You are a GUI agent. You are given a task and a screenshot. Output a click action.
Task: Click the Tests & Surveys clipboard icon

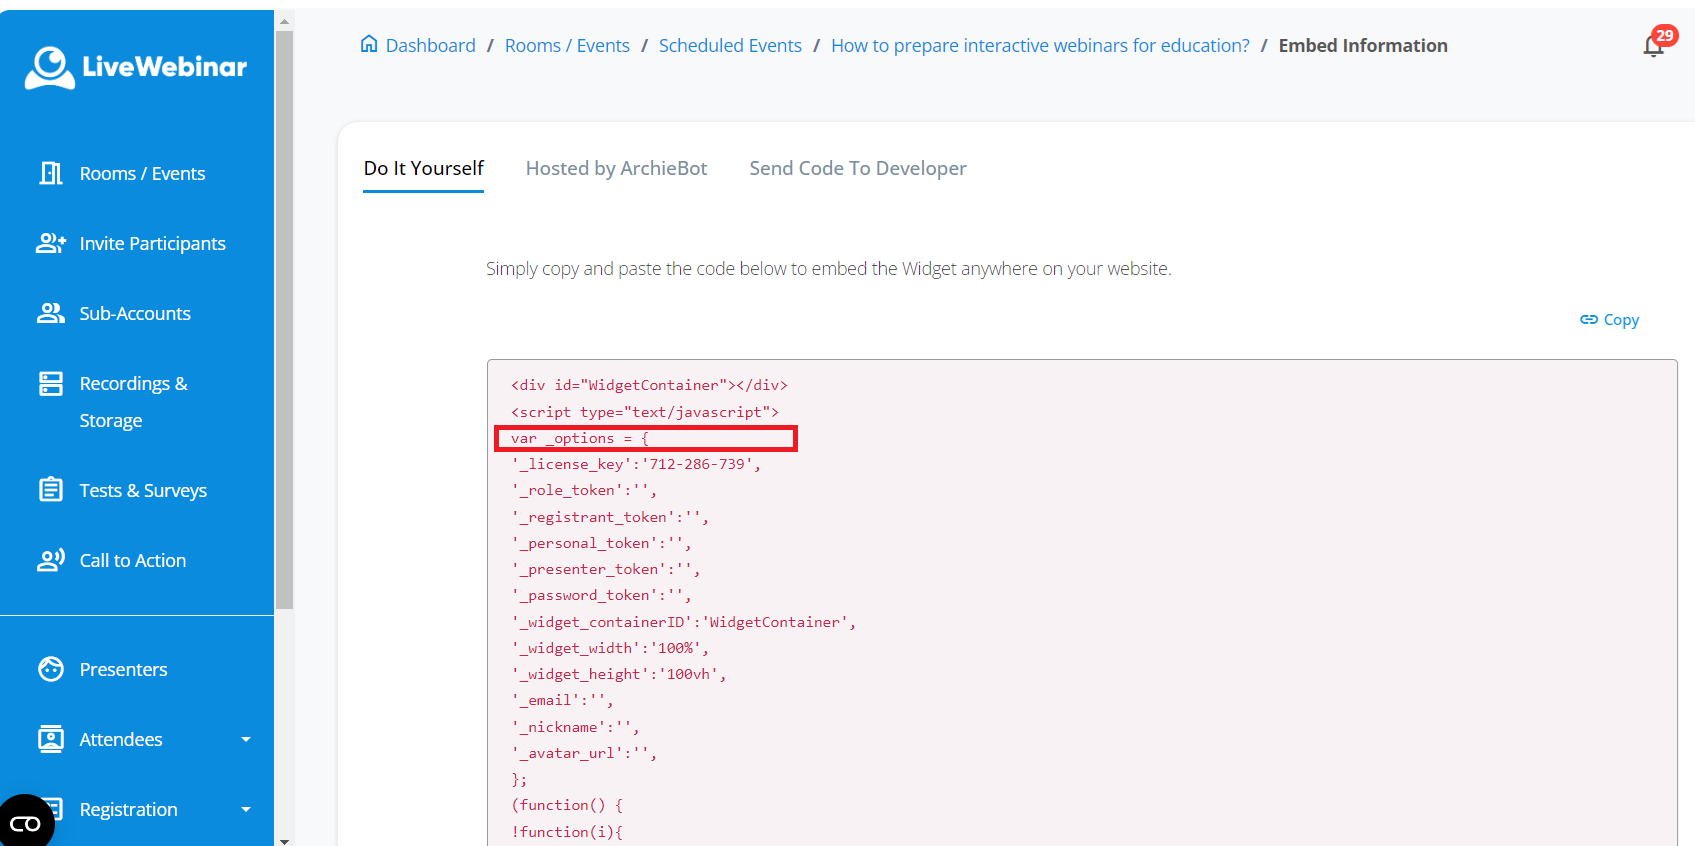51,490
